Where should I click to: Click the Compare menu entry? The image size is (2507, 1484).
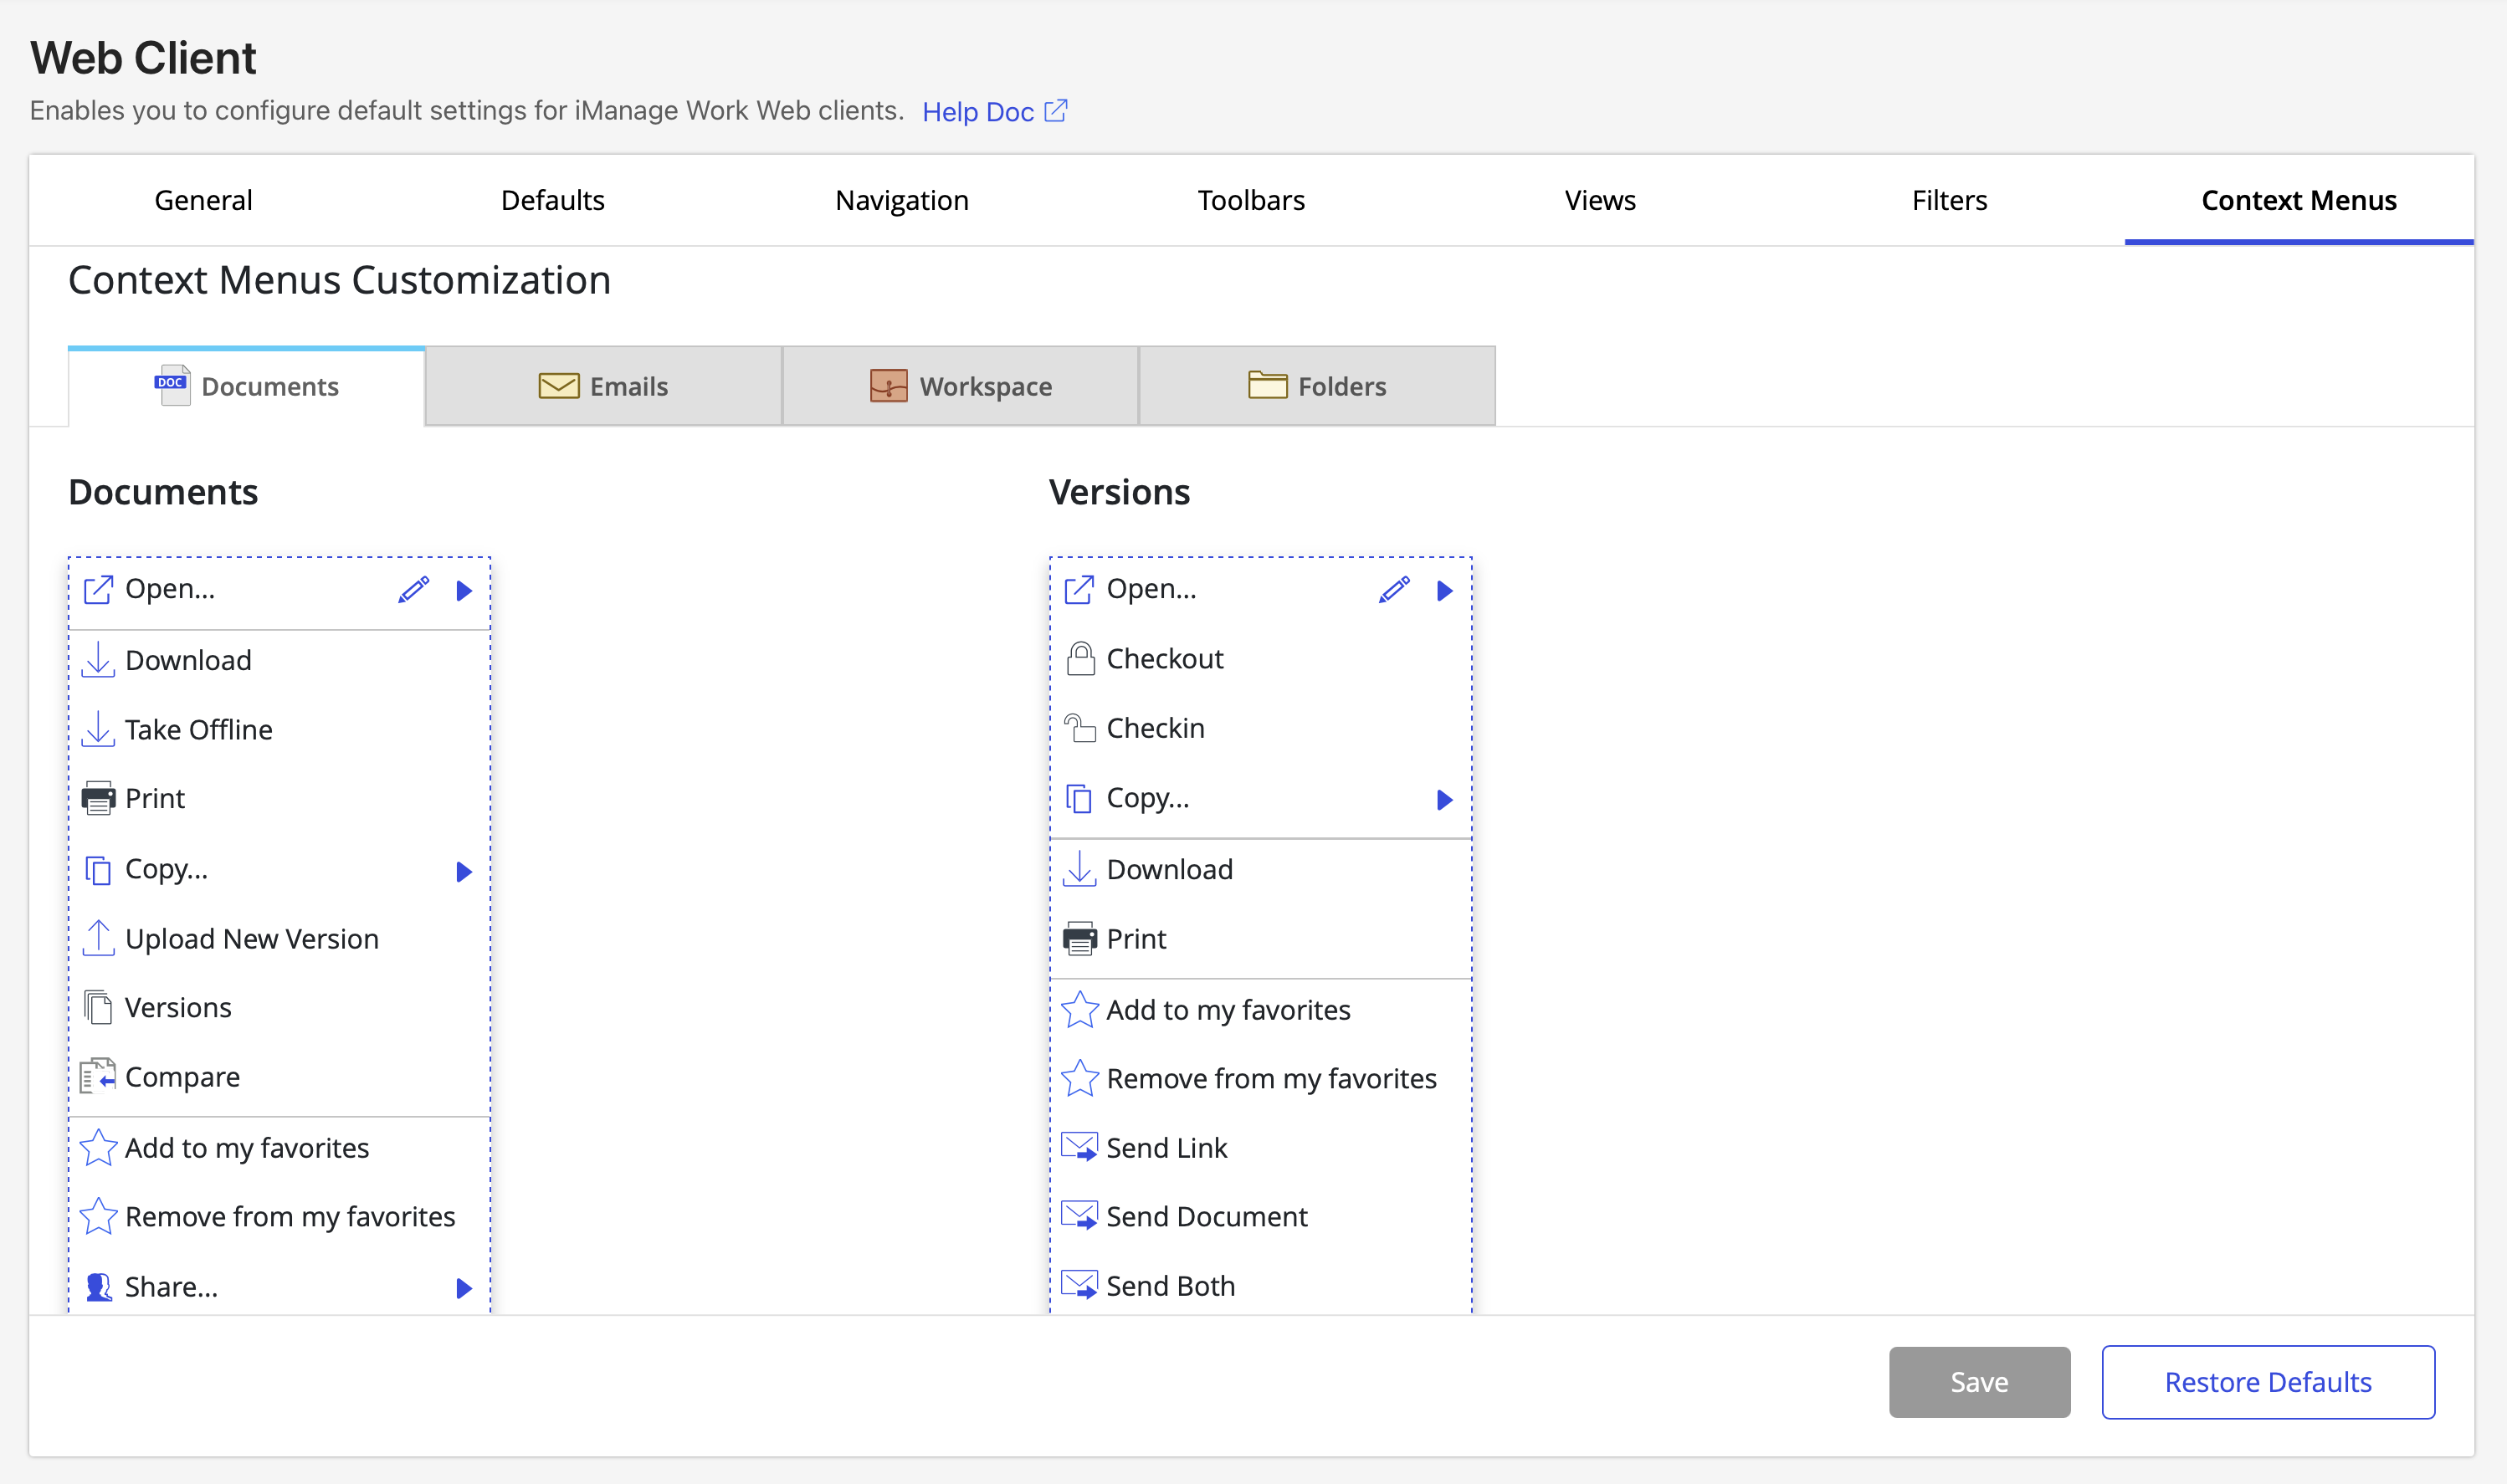click(x=279, y=1077)
